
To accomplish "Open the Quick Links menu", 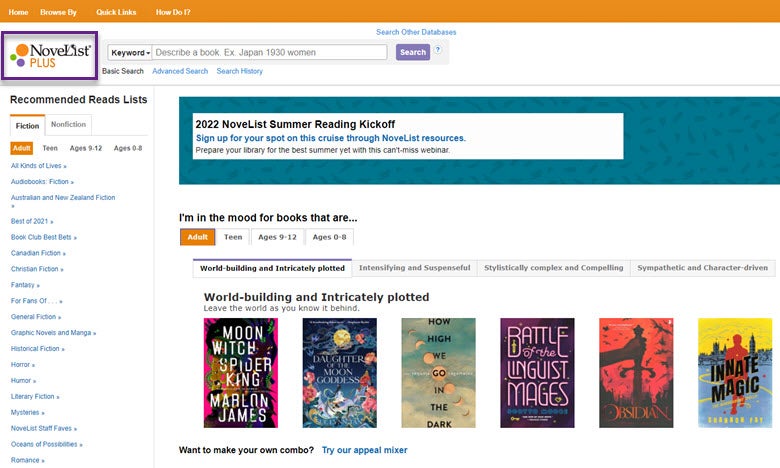I will coord(117,12).
